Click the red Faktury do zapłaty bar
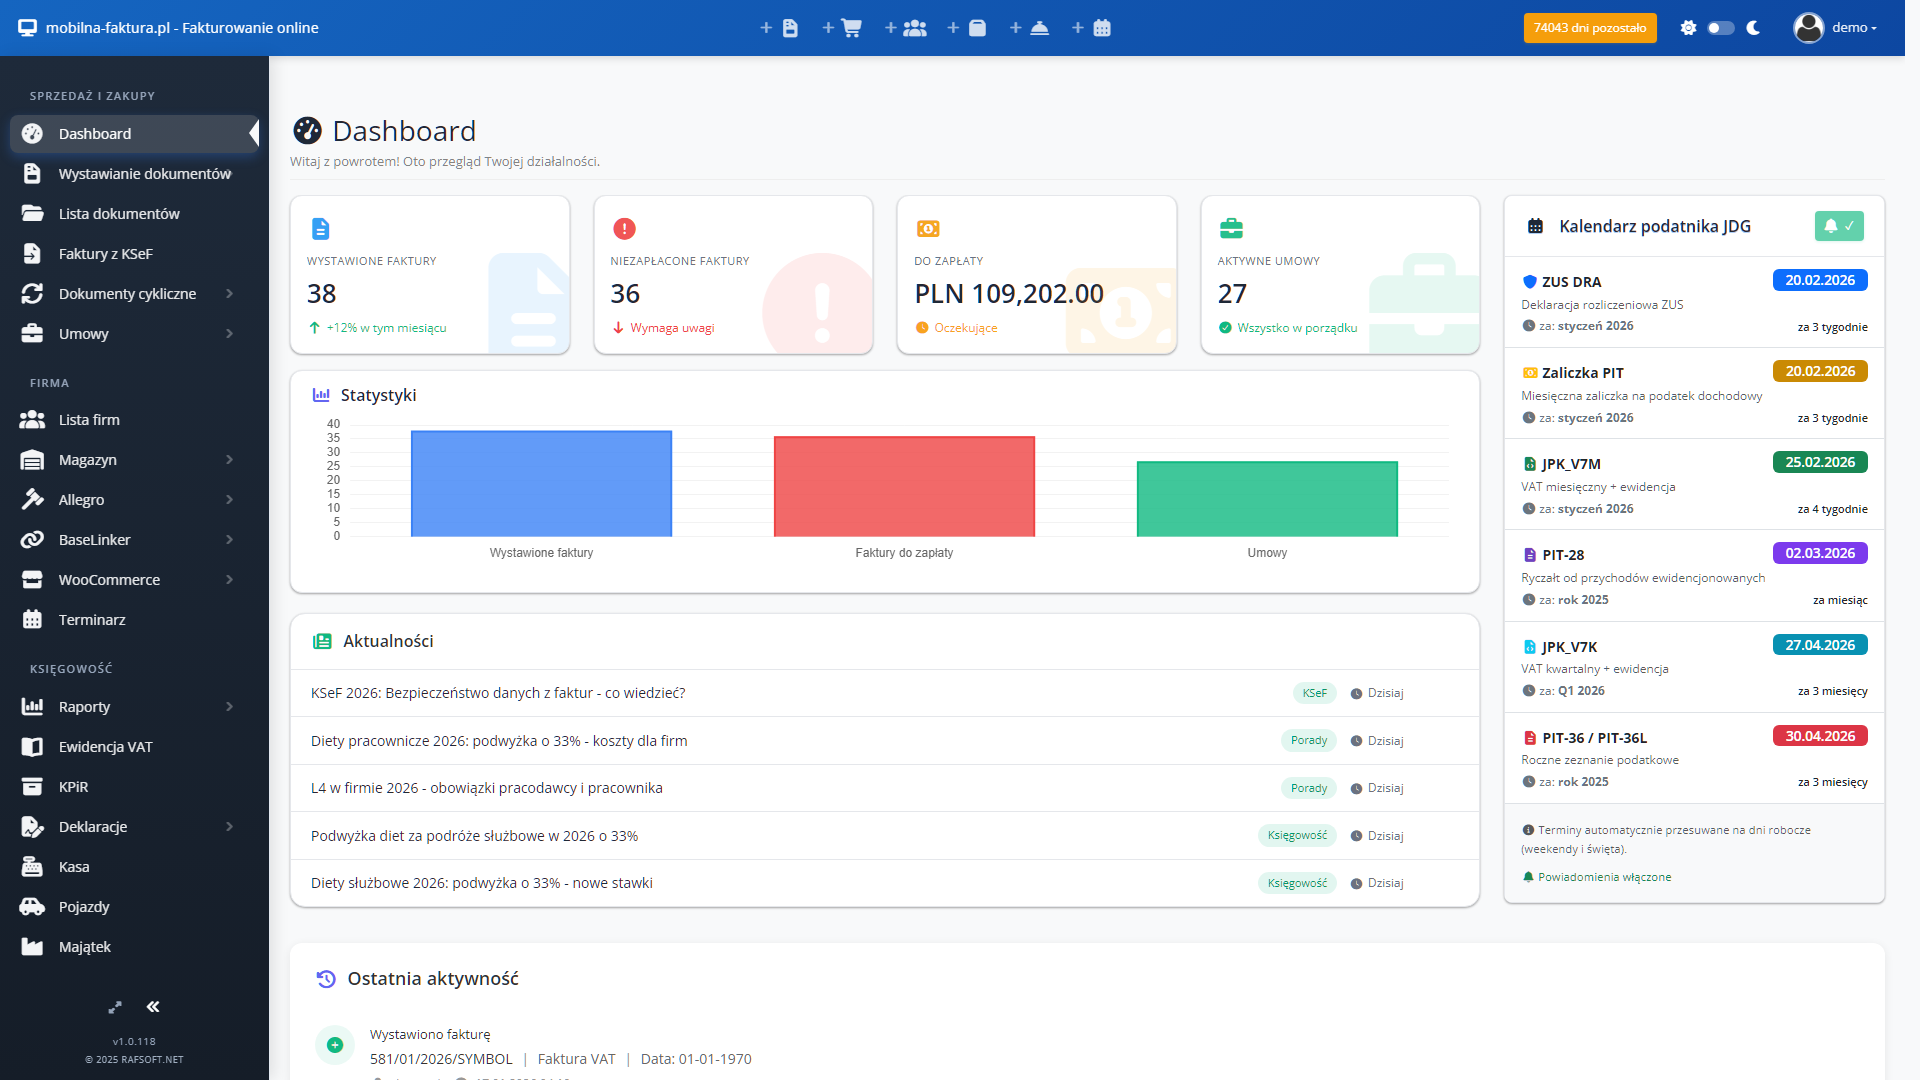This screenshot has height=1080, width=1920. point(904,487)
